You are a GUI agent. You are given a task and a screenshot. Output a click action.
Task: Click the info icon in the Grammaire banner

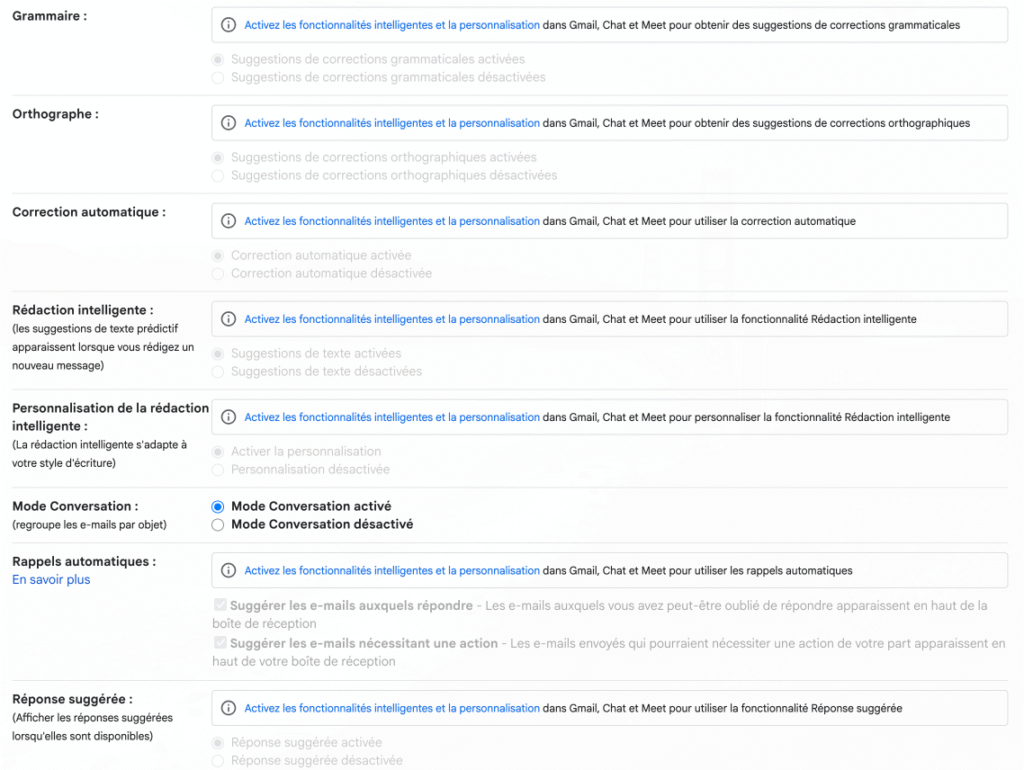(228, 25)
